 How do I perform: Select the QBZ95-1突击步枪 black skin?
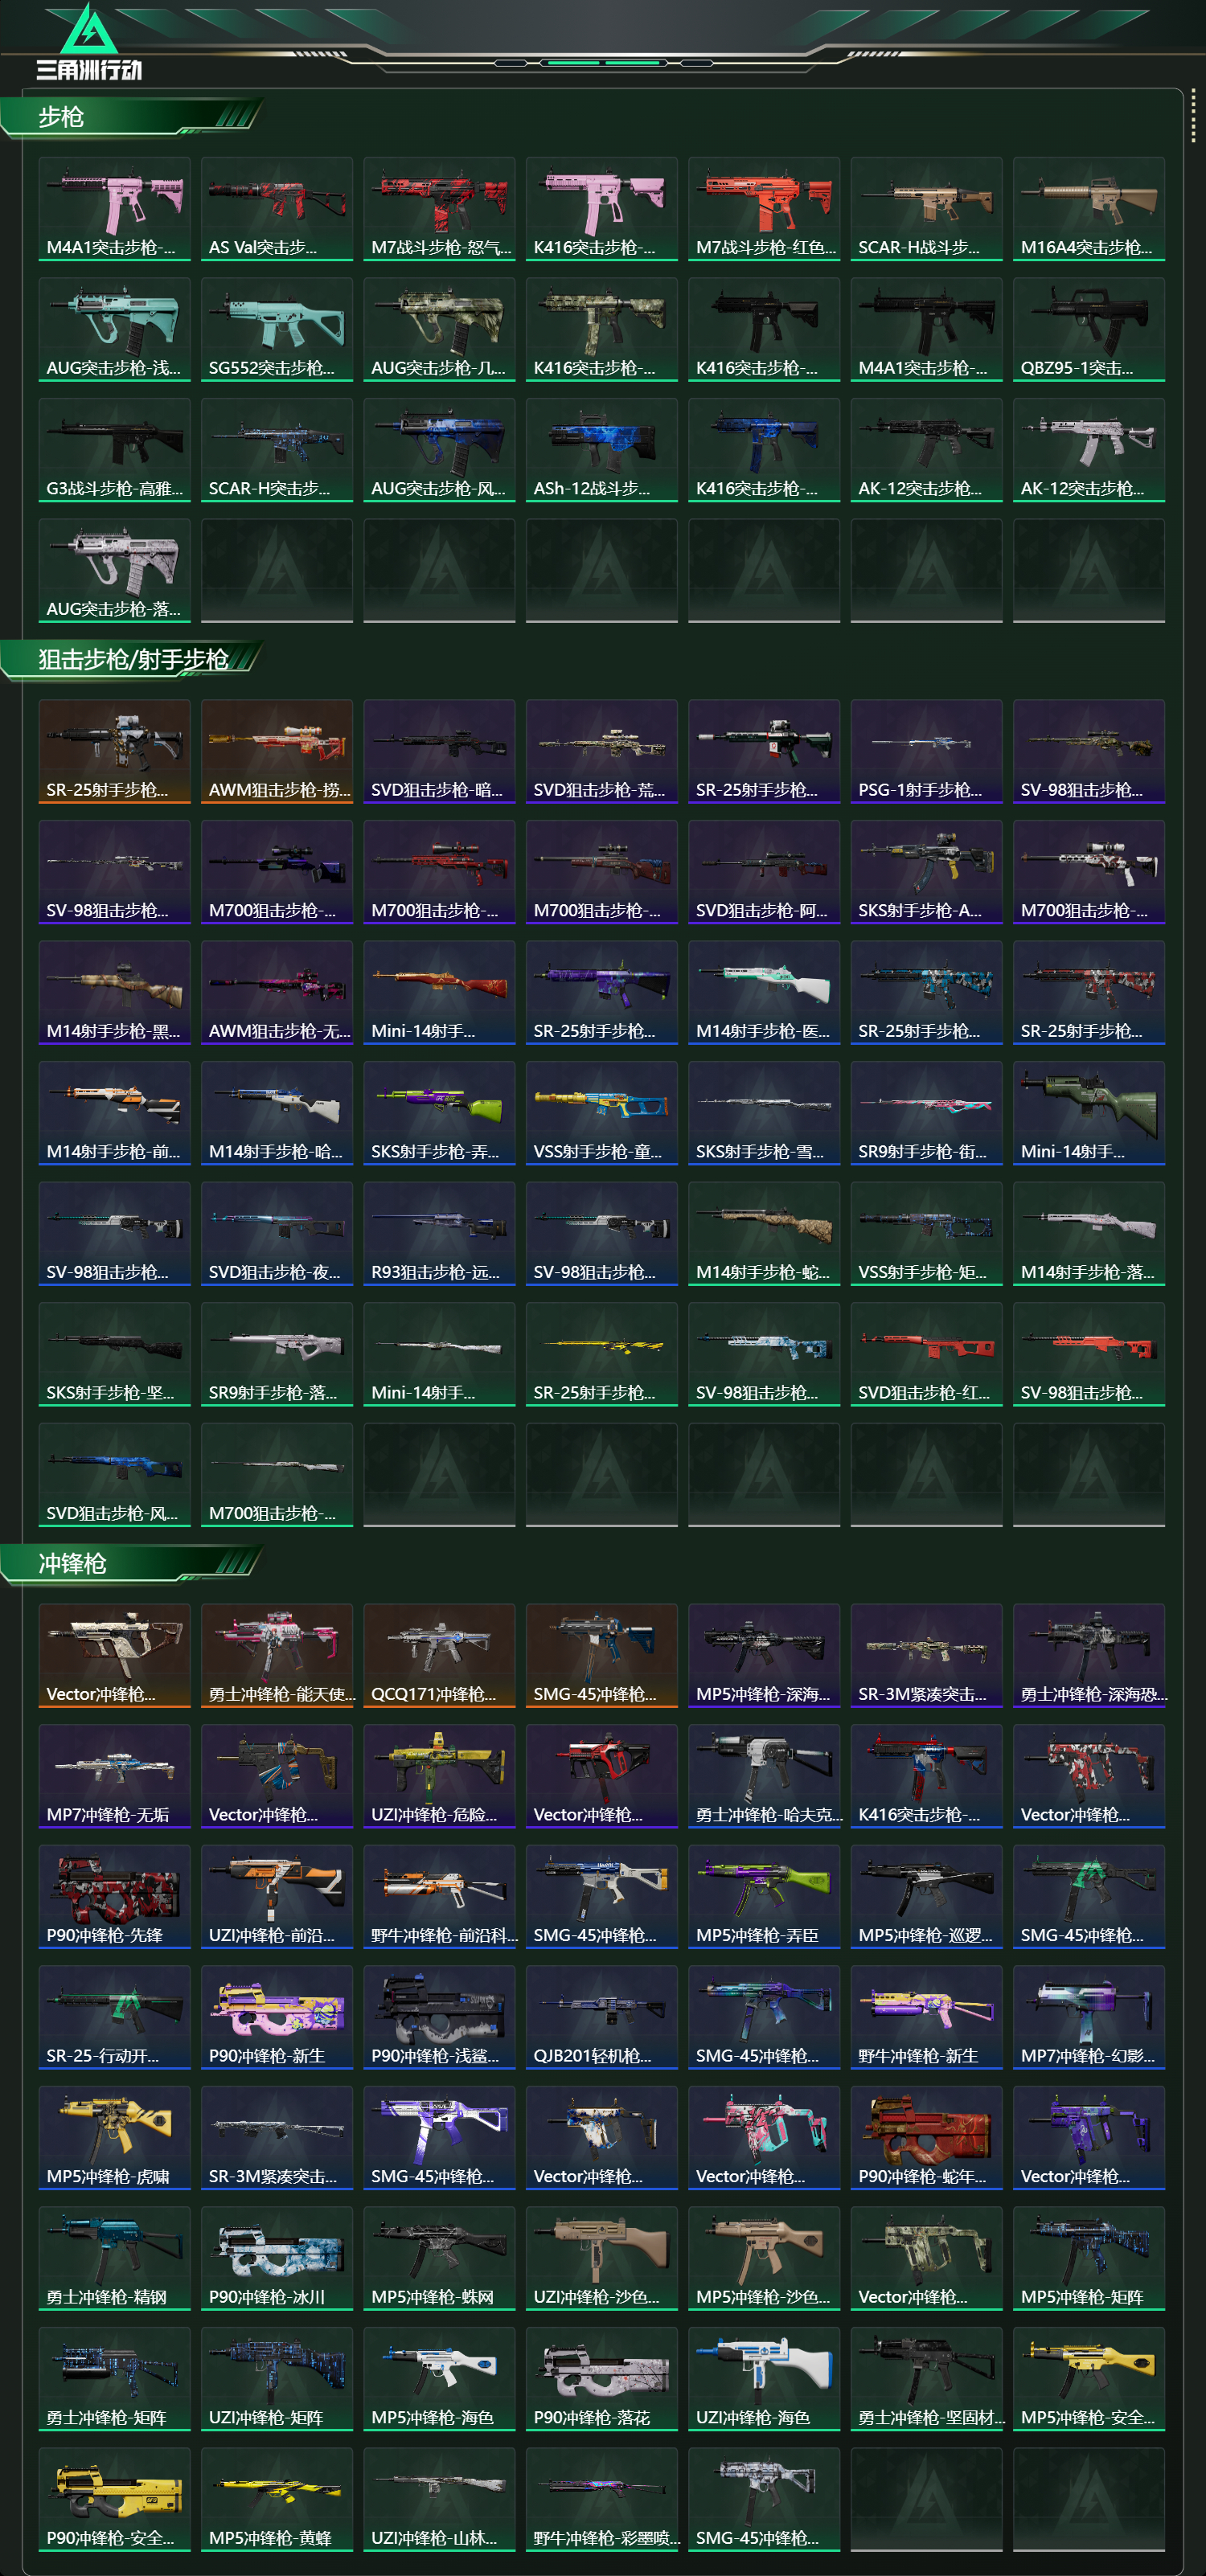[1089, 329]
